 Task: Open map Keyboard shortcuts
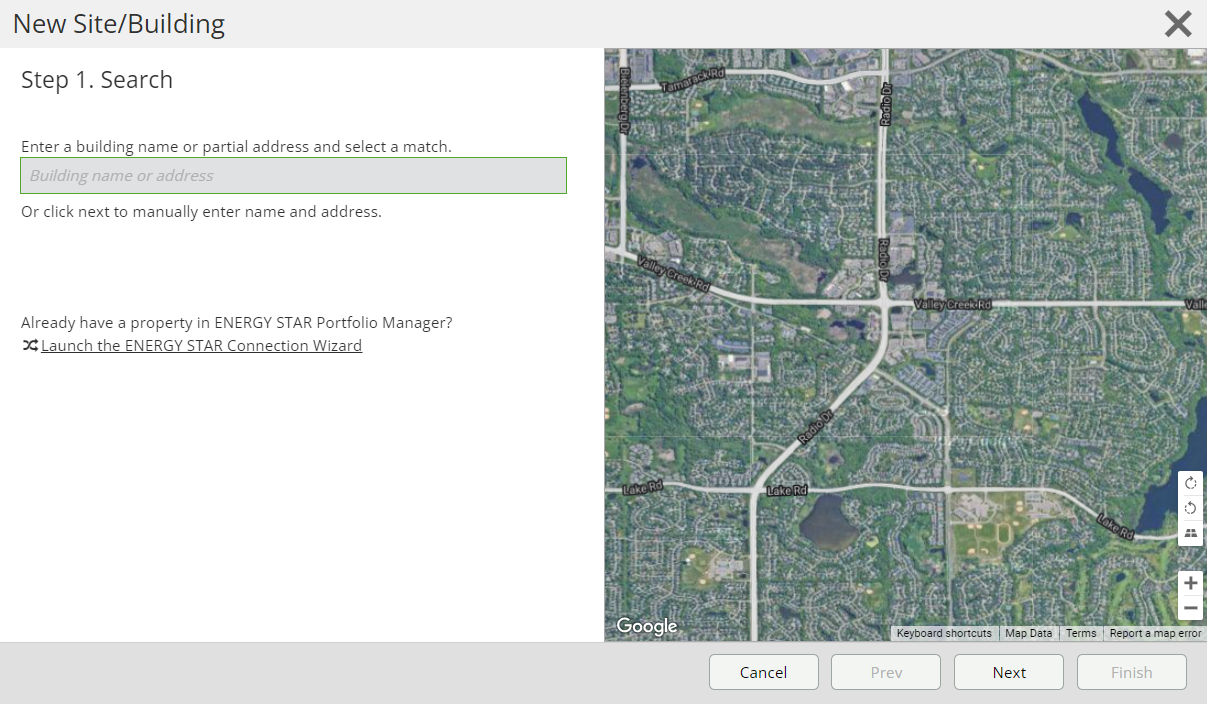(x=943, y=633)
